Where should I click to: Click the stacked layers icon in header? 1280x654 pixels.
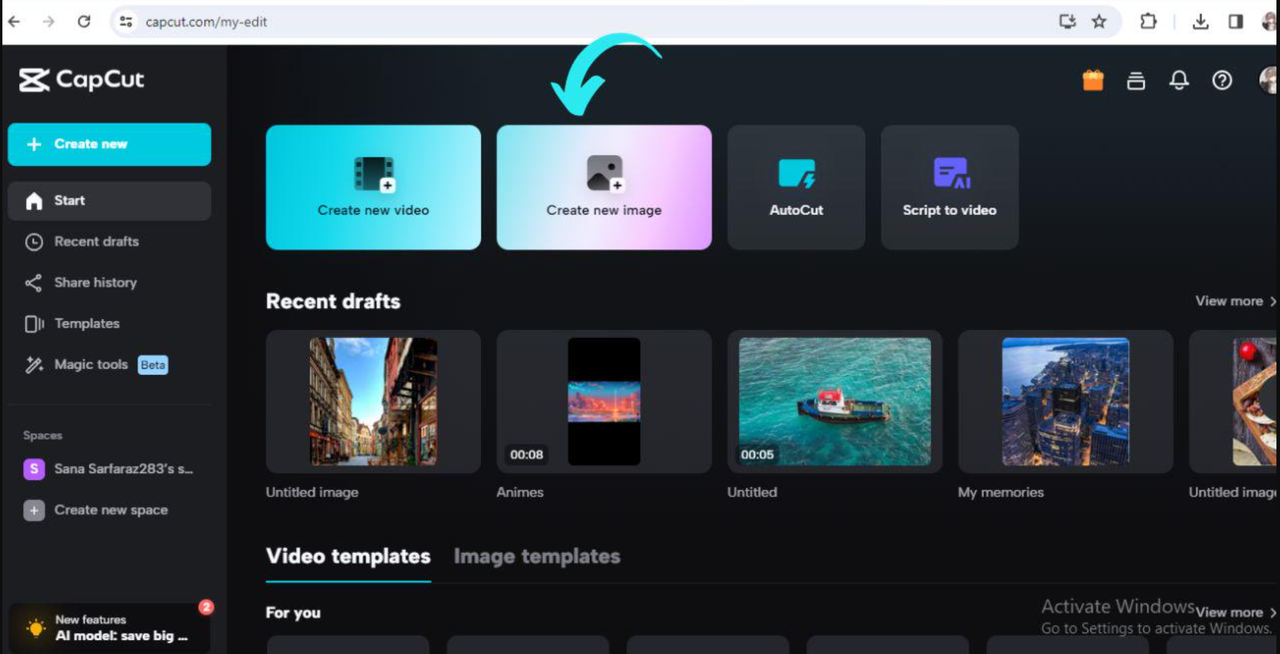(x=1136, y=81)
